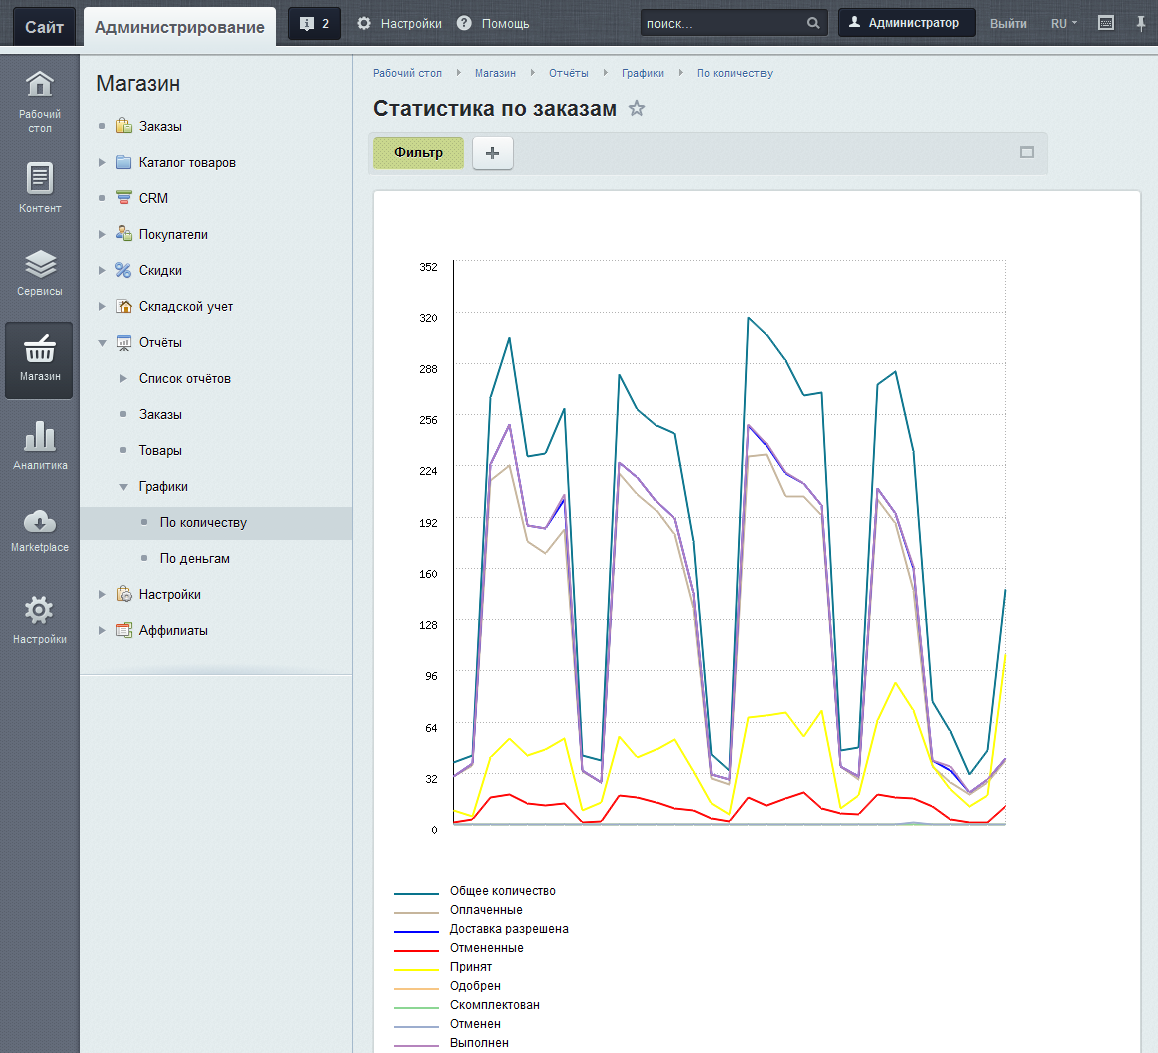The width and height of the screenshot is (1158, 1053).
Task: Click the red Отмененные legend swatch
Action: [x=417, y=950]
